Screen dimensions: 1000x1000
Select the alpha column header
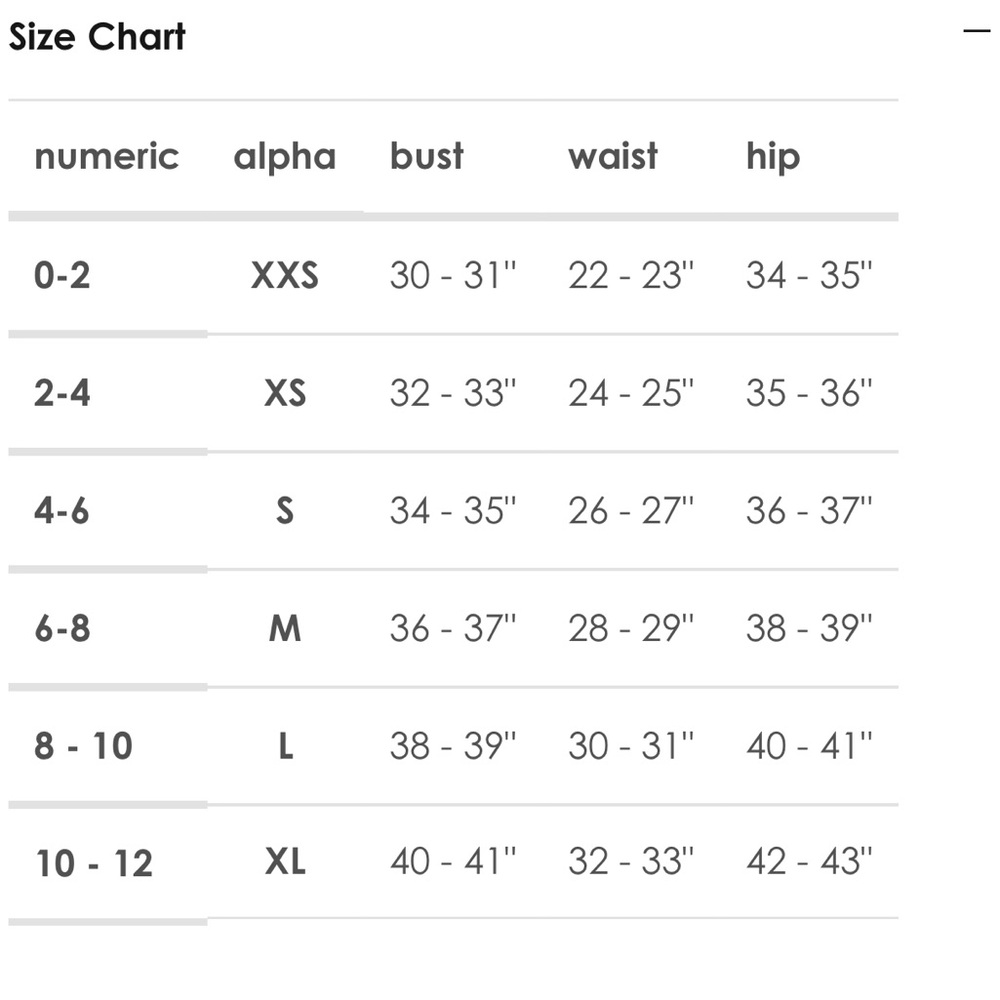[284, 158]
